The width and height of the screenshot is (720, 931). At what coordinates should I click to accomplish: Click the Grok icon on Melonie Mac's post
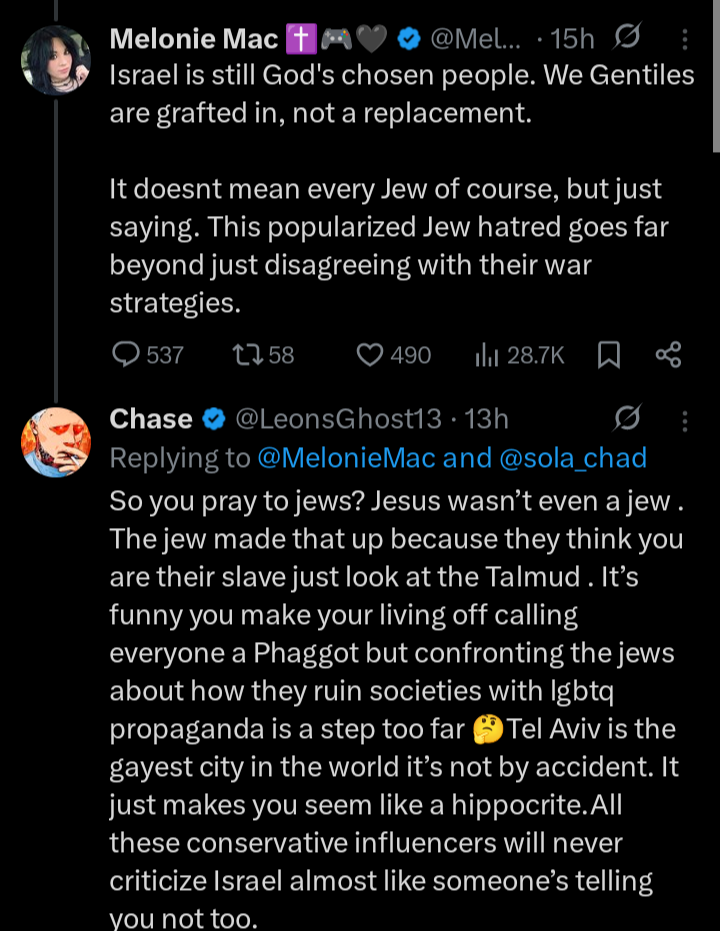[626, 39]
